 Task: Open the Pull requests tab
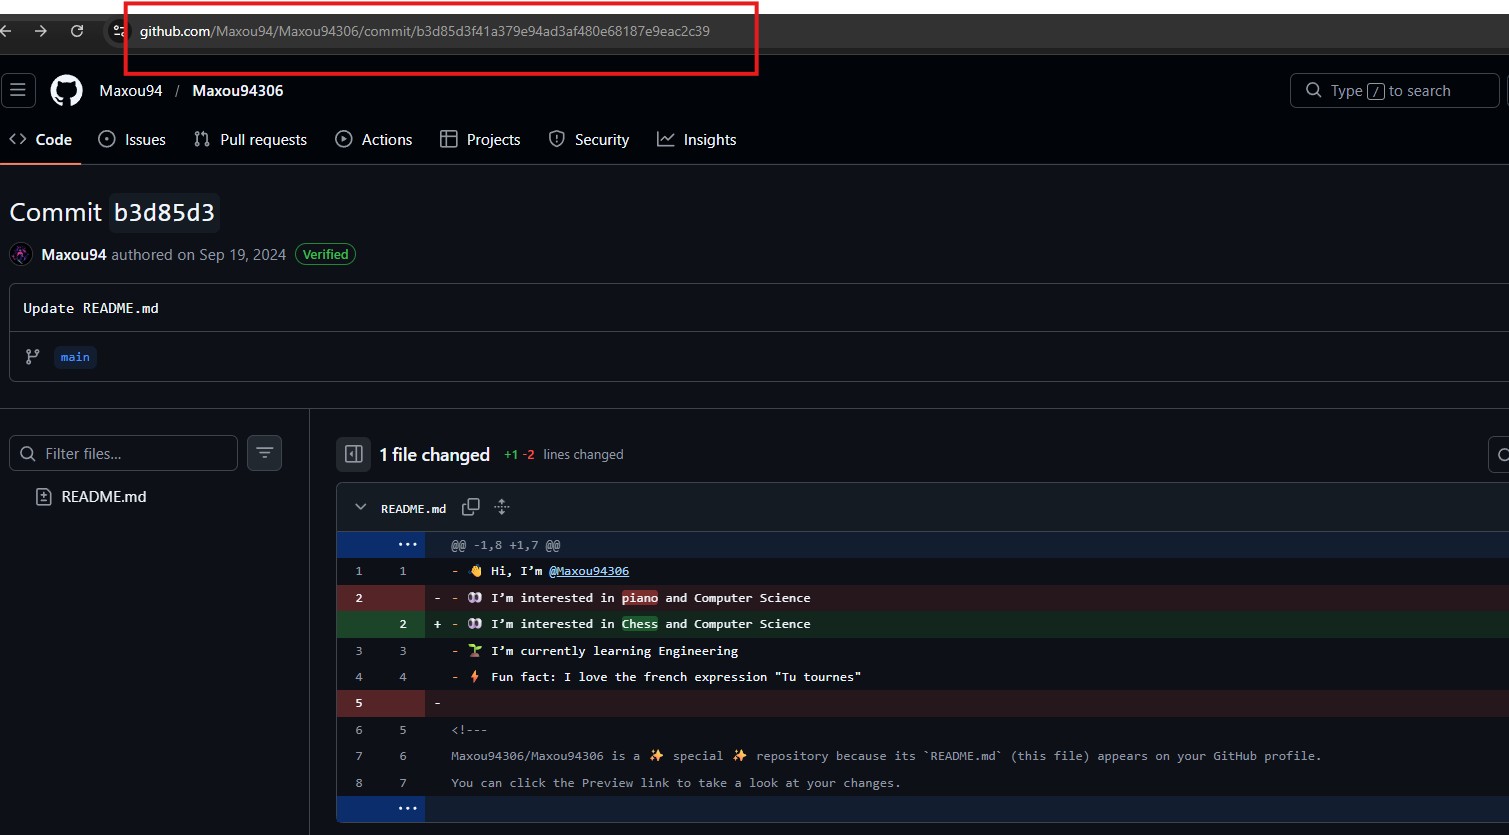(250, 140)
